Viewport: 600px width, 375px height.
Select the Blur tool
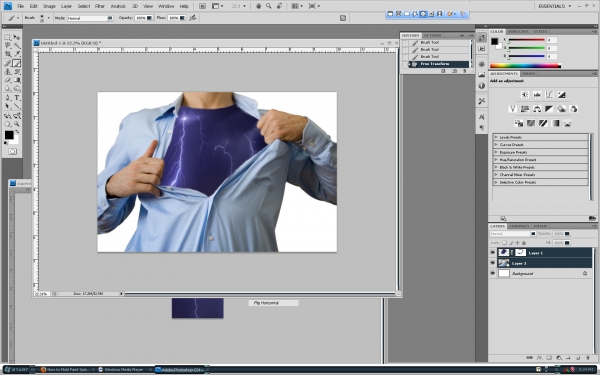click(x=7, y=88)
